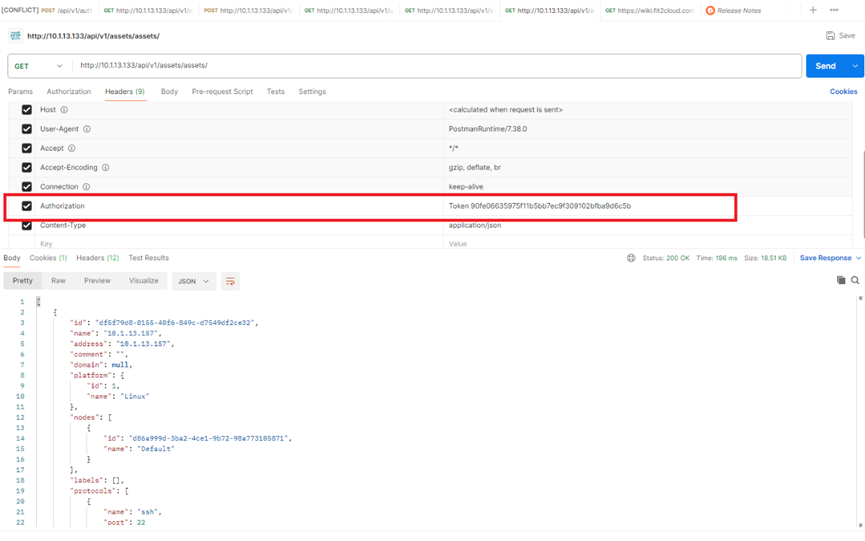865x541 pixels.
Task: Open a new tab with plus icon
Action: point(813,10)
